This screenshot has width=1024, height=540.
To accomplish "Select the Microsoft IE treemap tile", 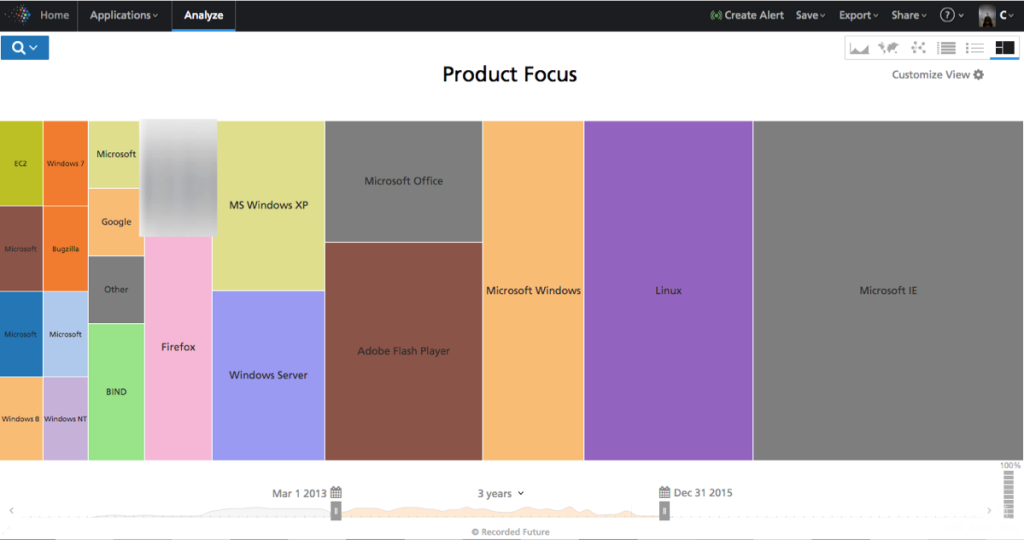I will pyautogui.click(x=888, y=291).
